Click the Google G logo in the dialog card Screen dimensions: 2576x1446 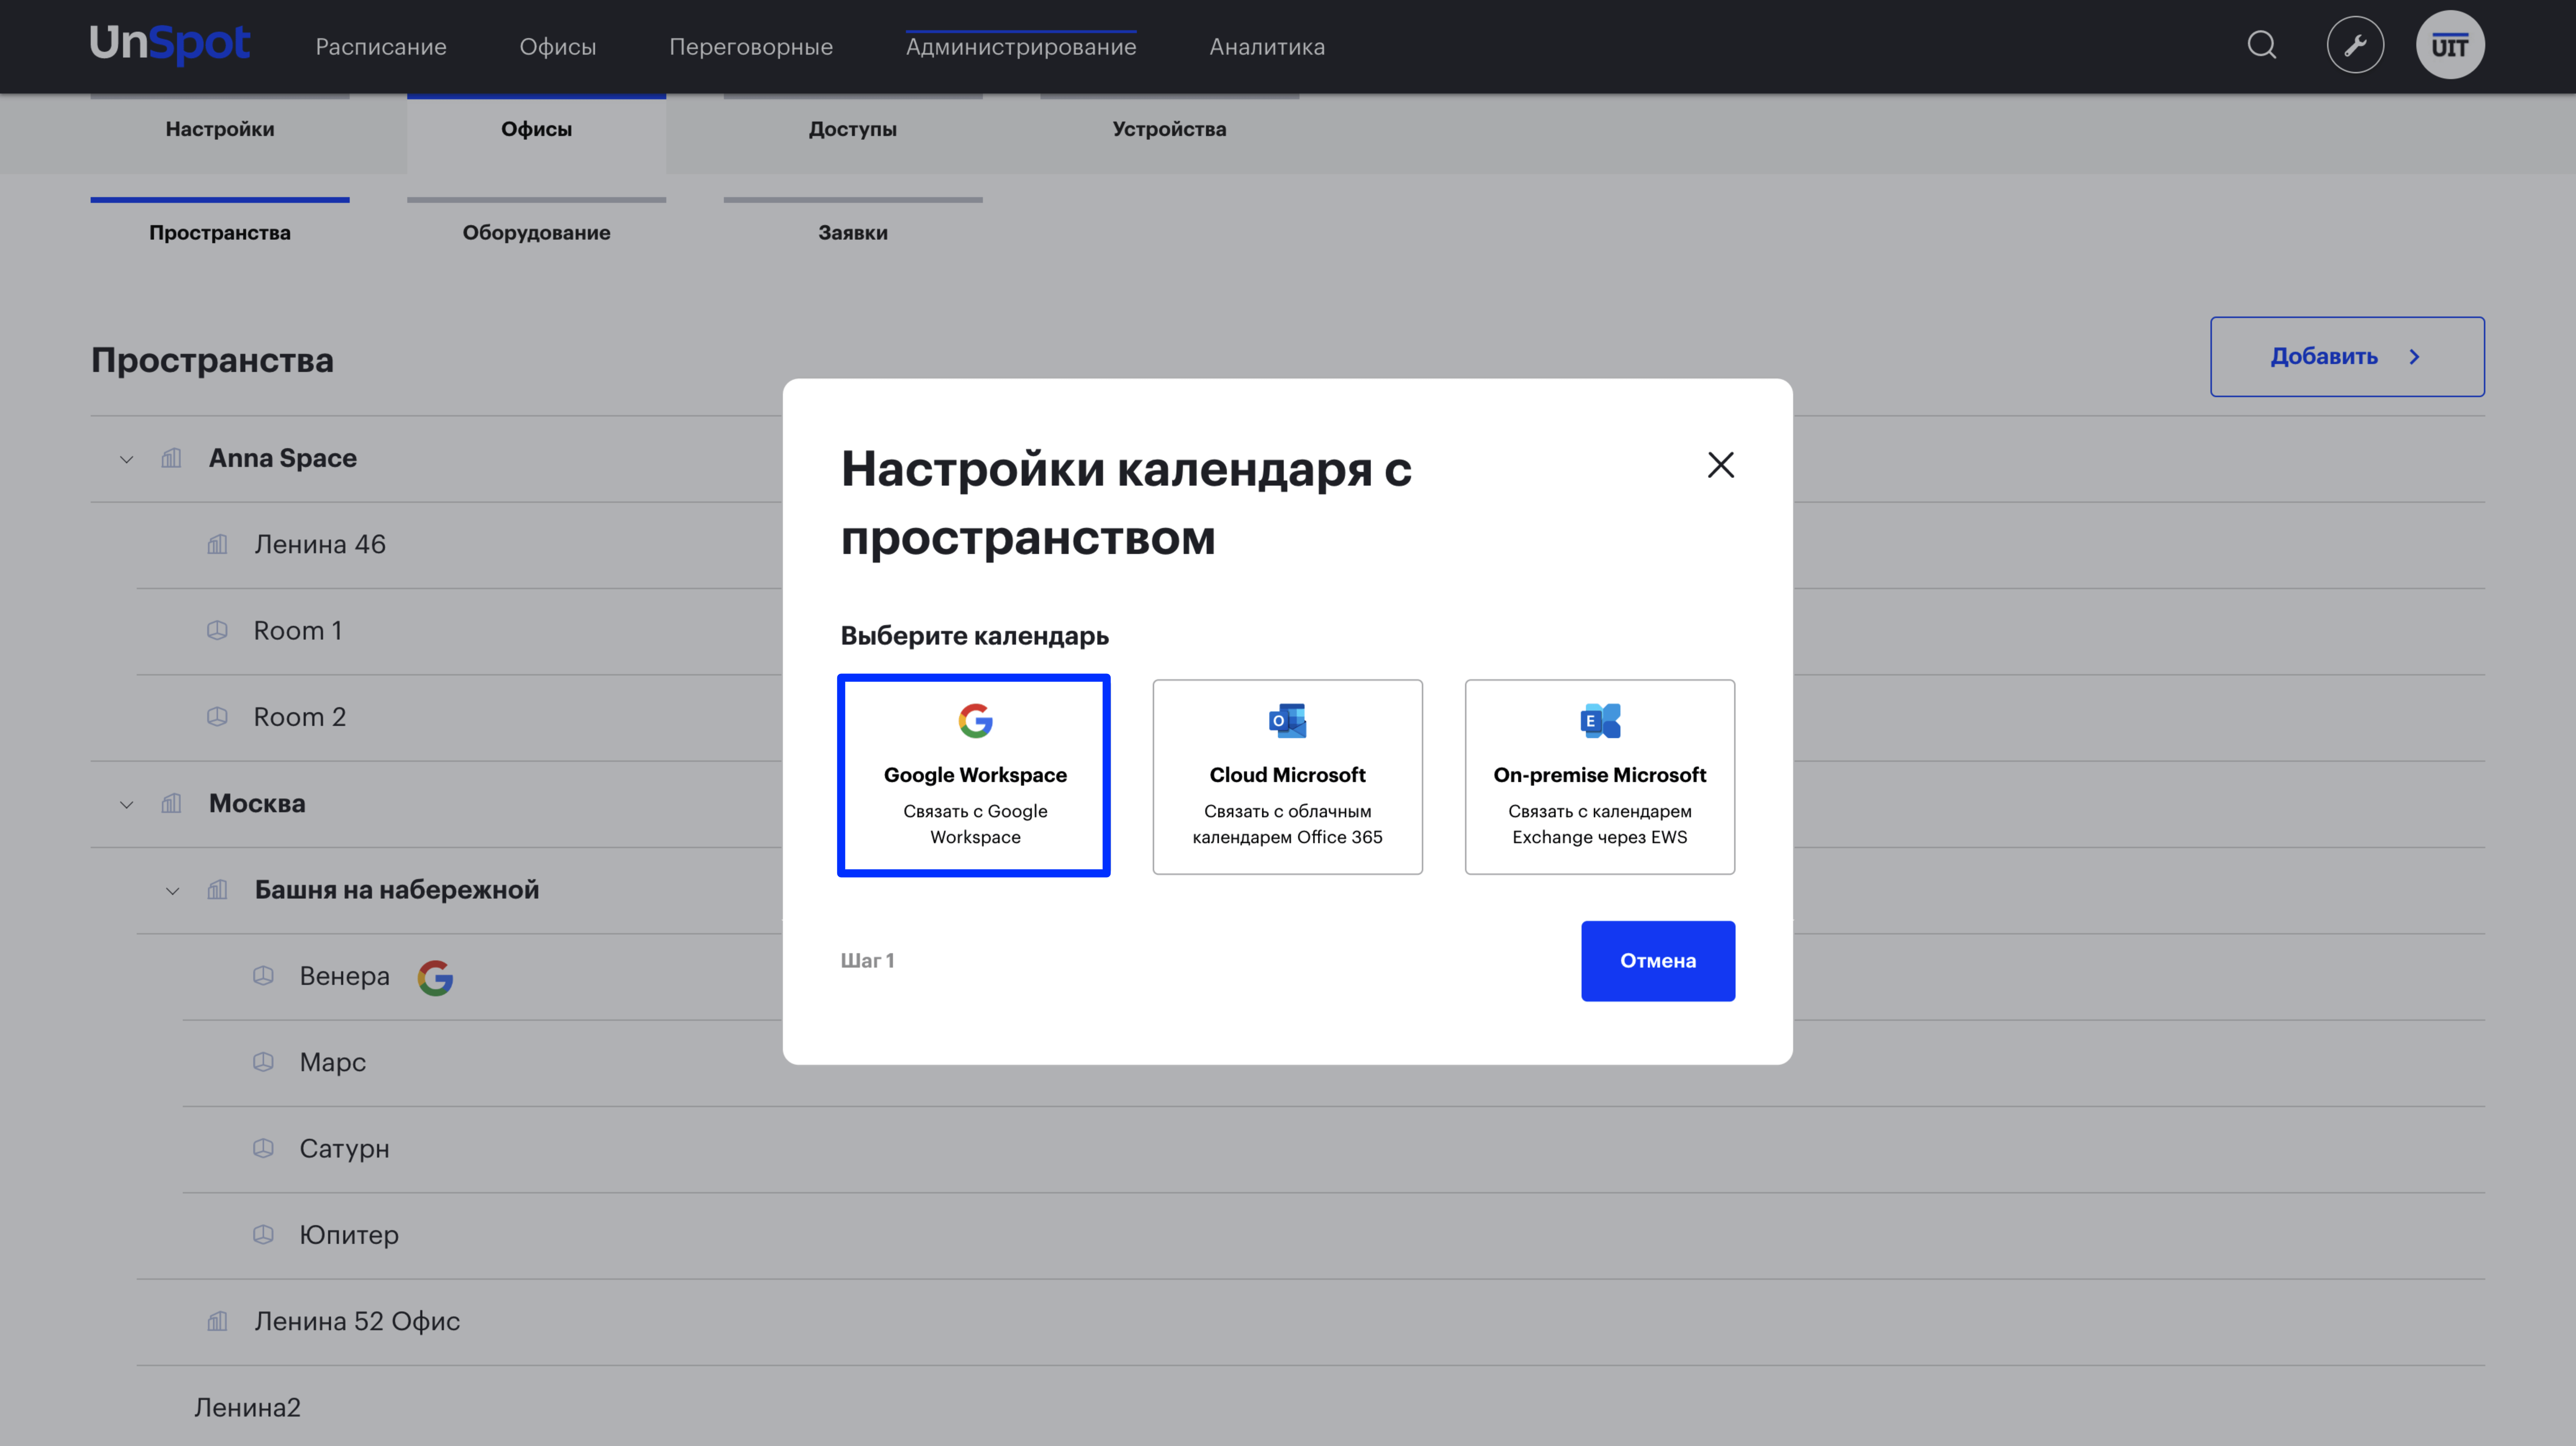tap(975, 720)
